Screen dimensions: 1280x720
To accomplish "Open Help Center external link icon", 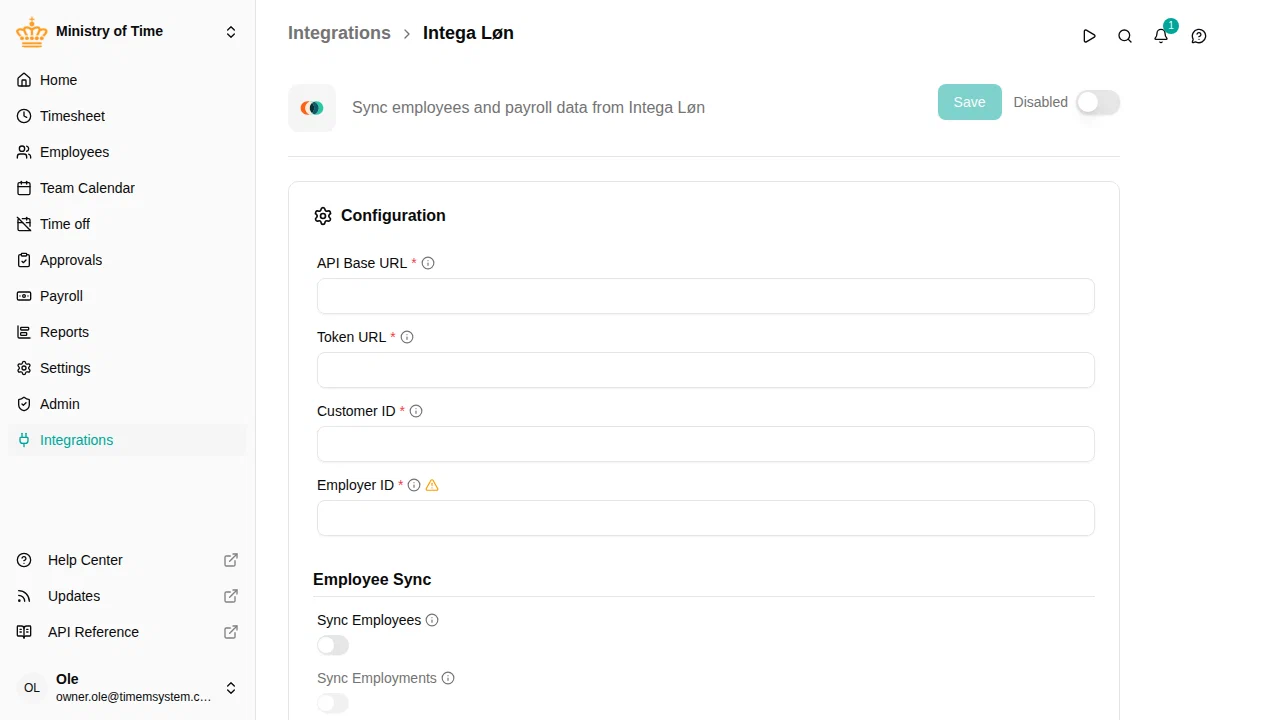I will [231, 560].
